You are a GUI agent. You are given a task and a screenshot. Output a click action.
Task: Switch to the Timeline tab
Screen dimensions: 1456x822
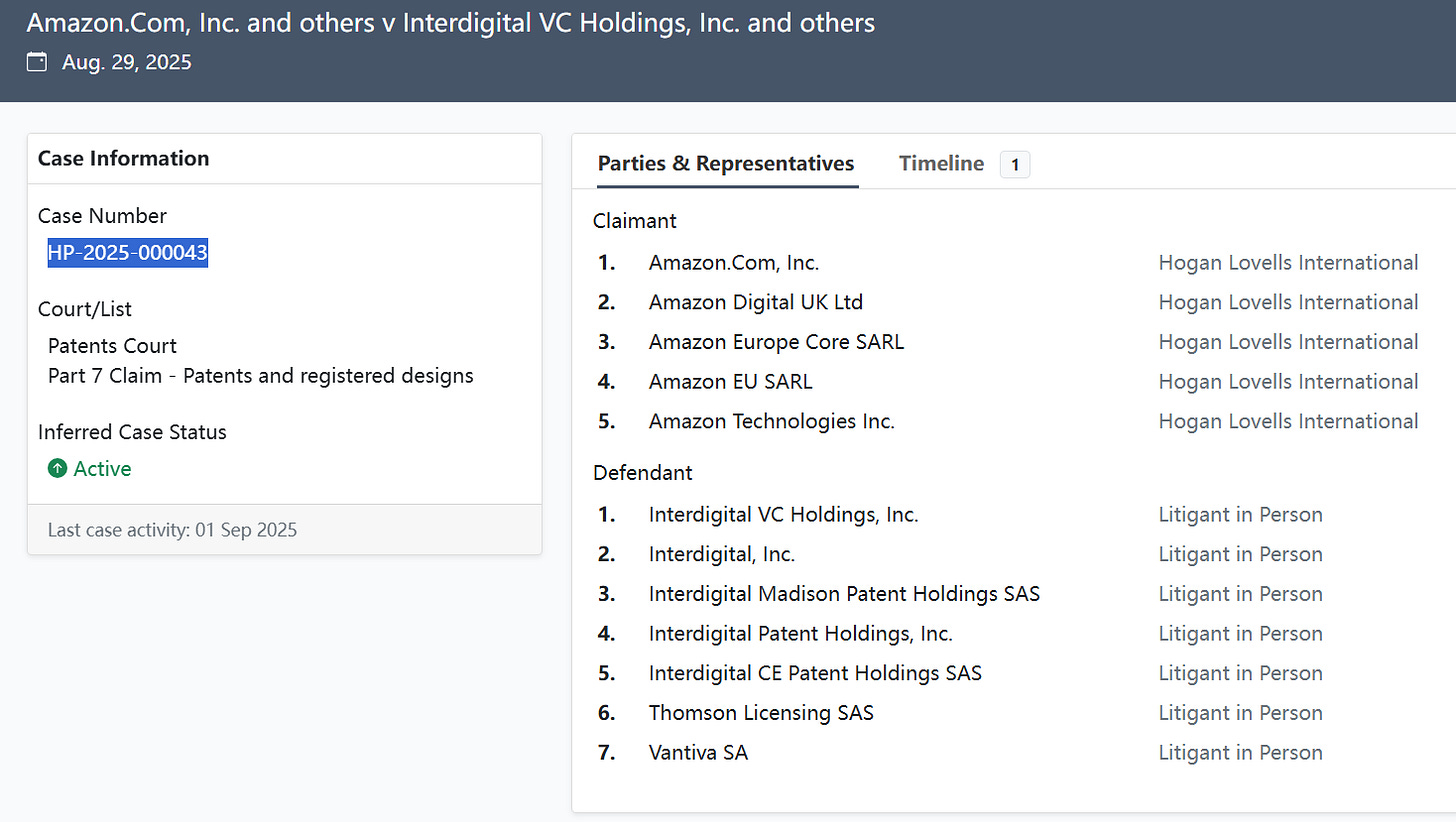click(941, 164)
